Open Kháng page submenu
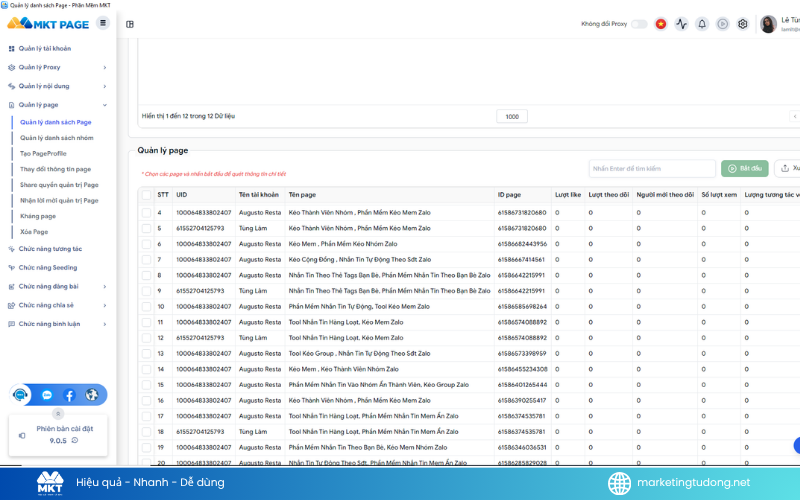Screen dimensions: 800x500 [38, 216]
